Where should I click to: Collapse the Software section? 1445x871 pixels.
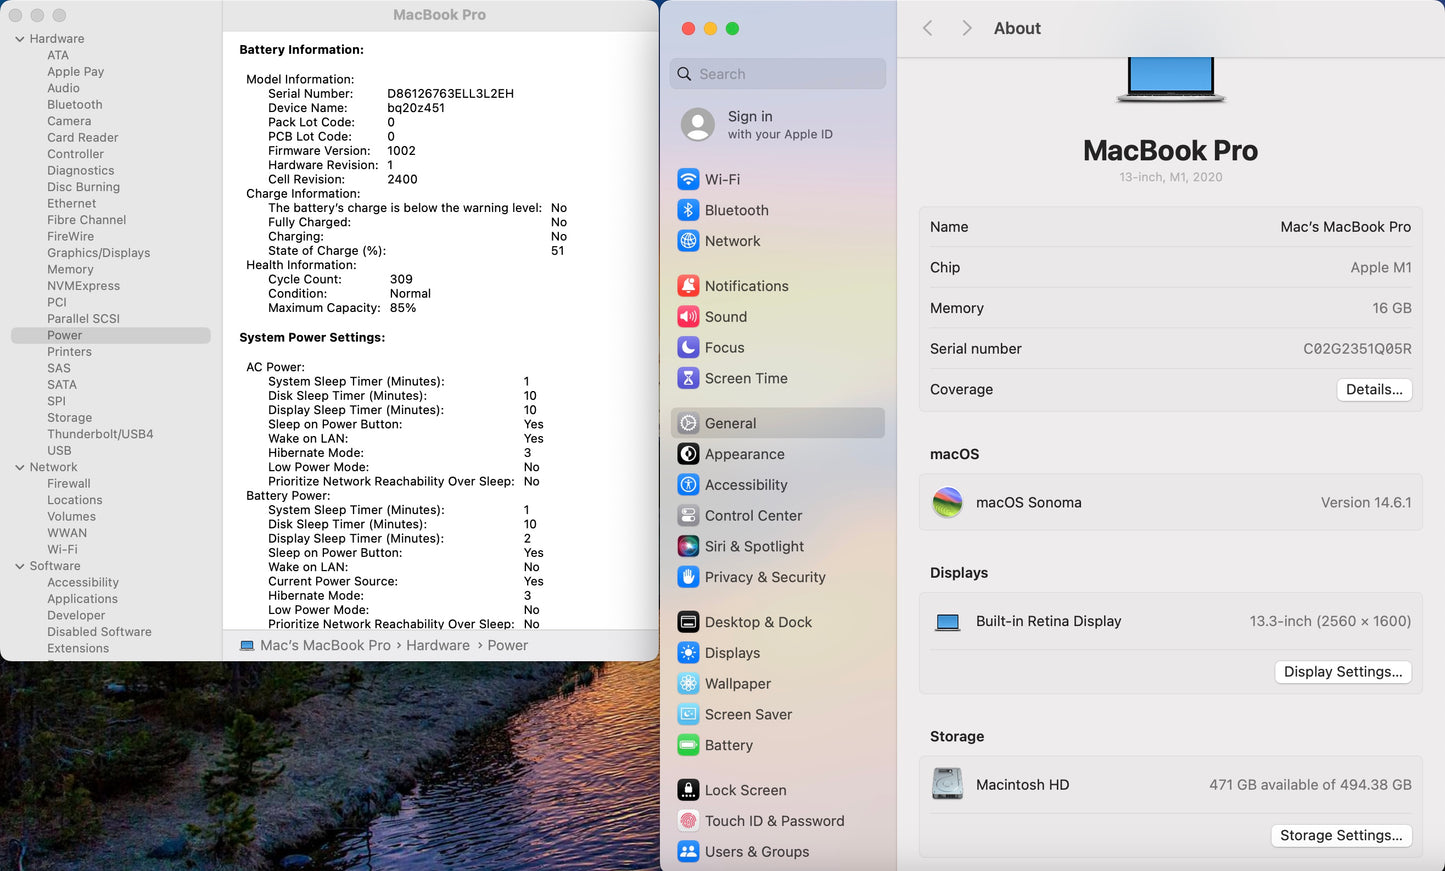pyautogui.click(x=19, y=565)
